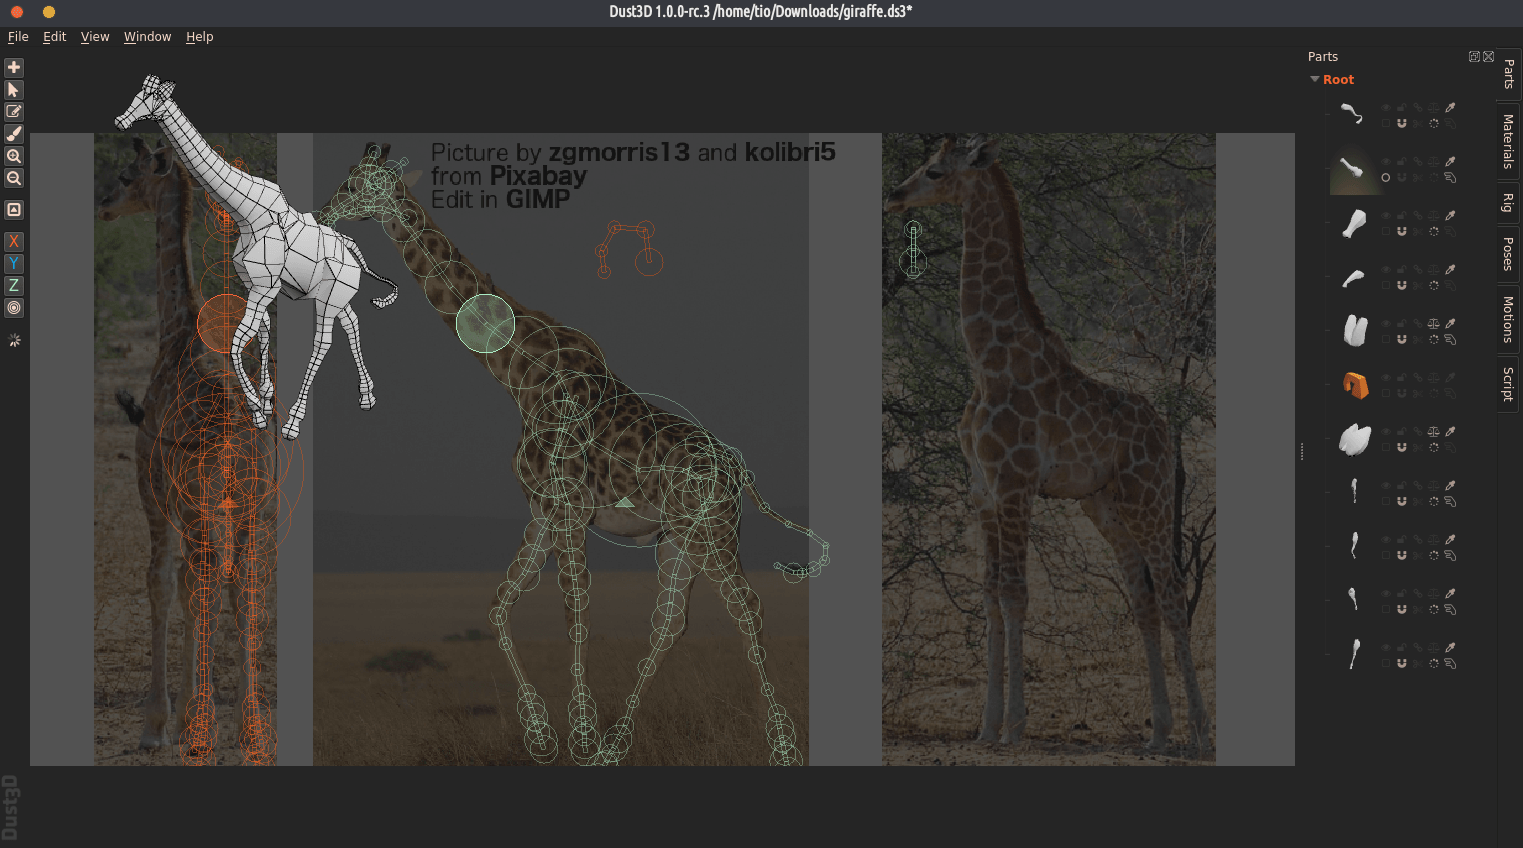Check the checkbox of the two-lobed part
Image resolution: width=1523 pixels, height=848 pixels.
[1386, 339]
